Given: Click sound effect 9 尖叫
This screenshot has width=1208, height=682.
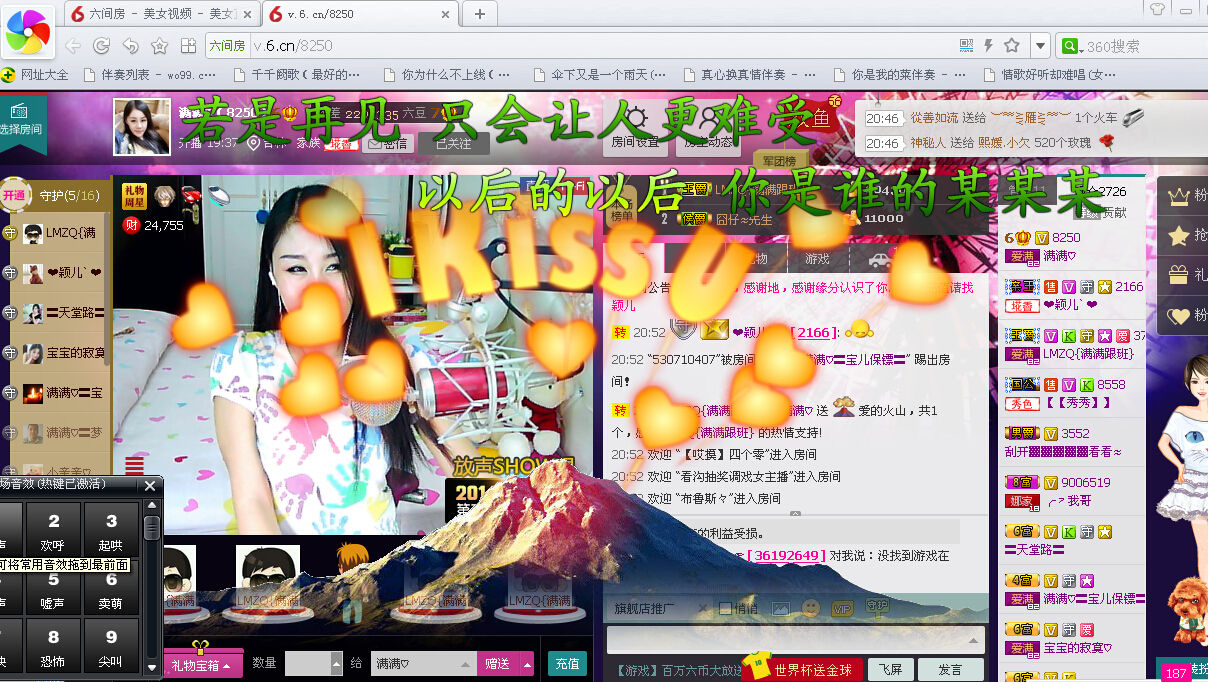Looking at the screenshot, I should click(111, 647).
